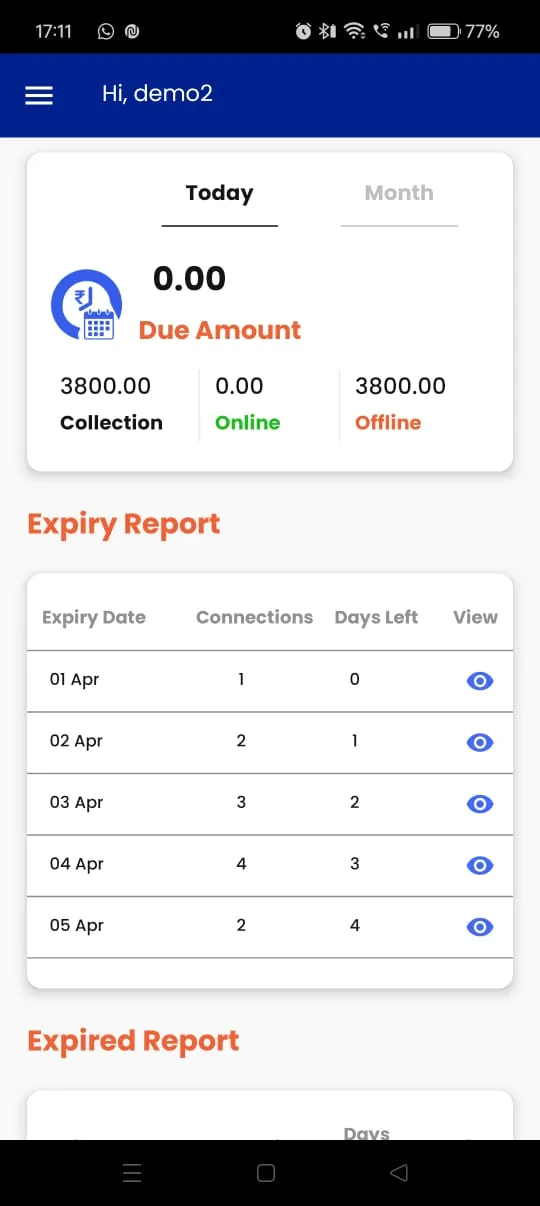Tap the WhatsApp status bar icon
540x1206 pixels.
pyautogui.click(x=106, y=31)
